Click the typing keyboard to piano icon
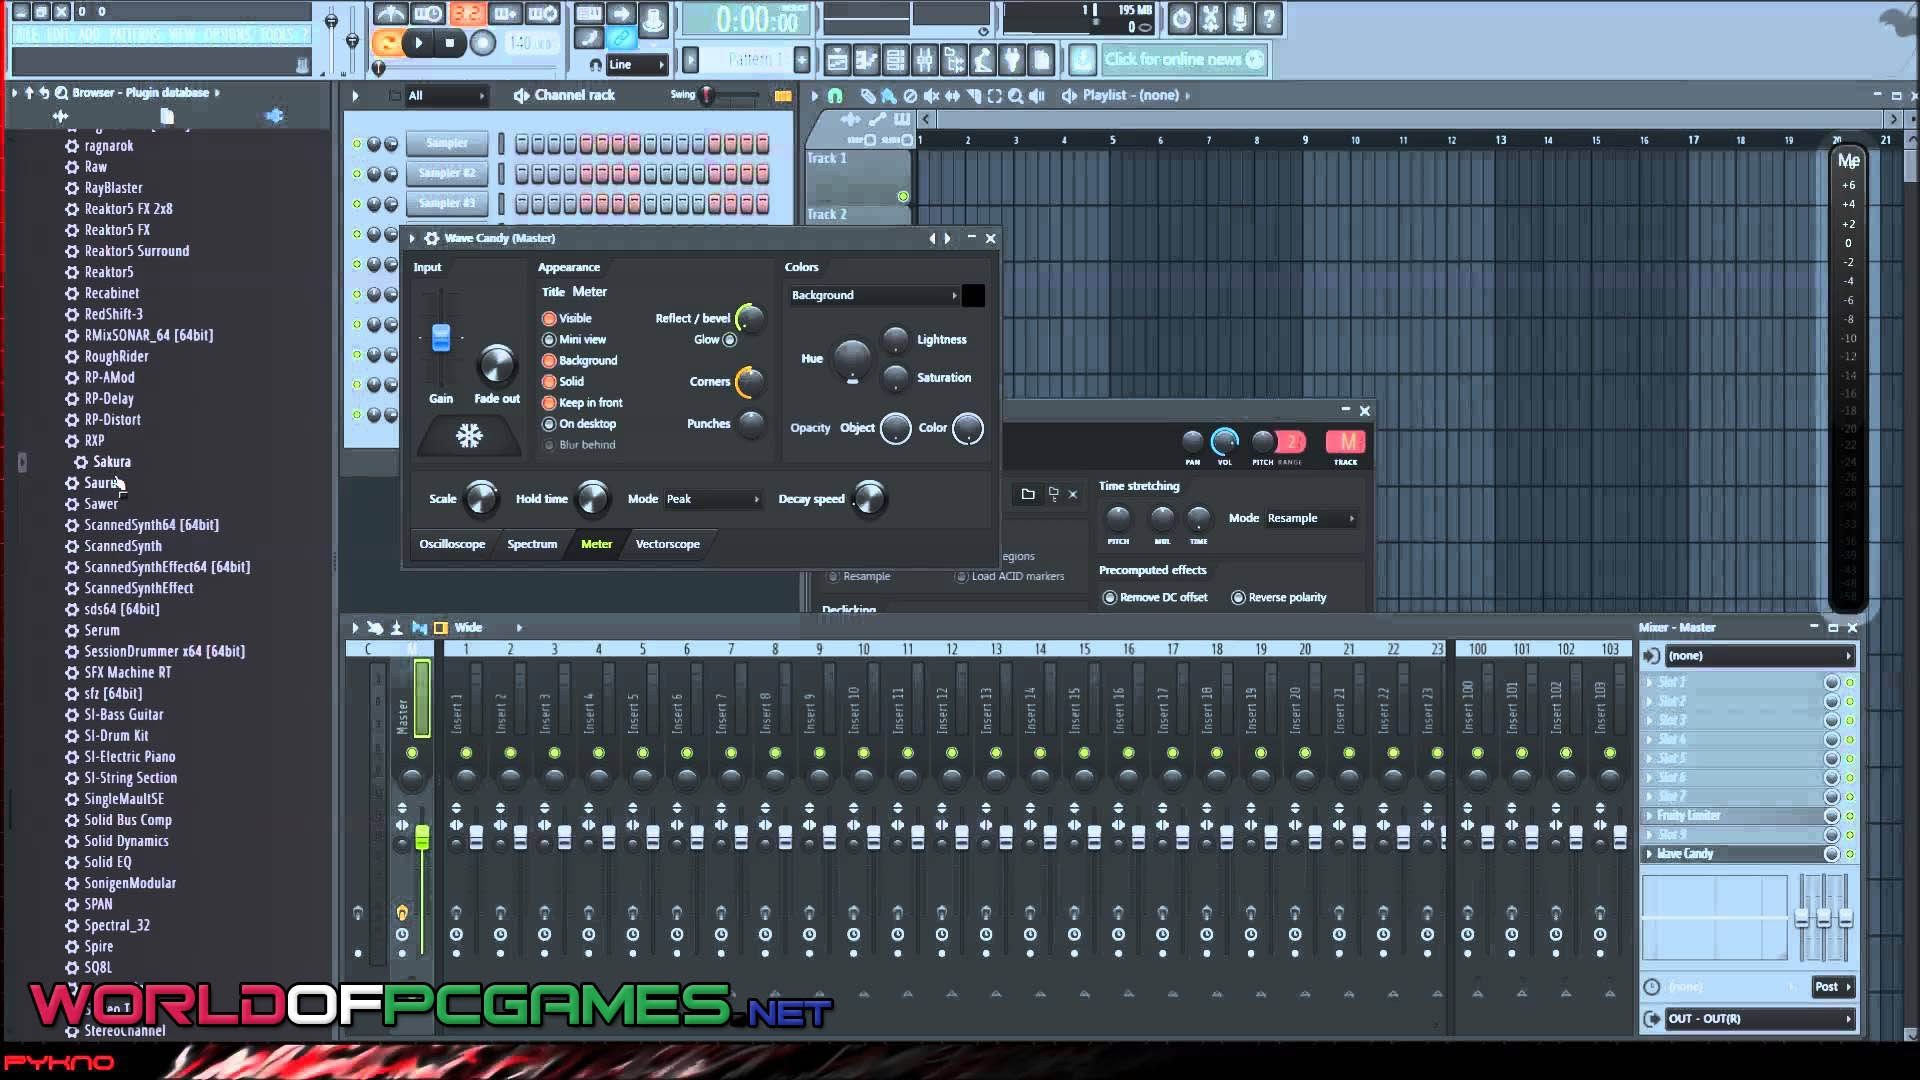This screenshot has width=1920, height=1080. click(x=589, y=14)
